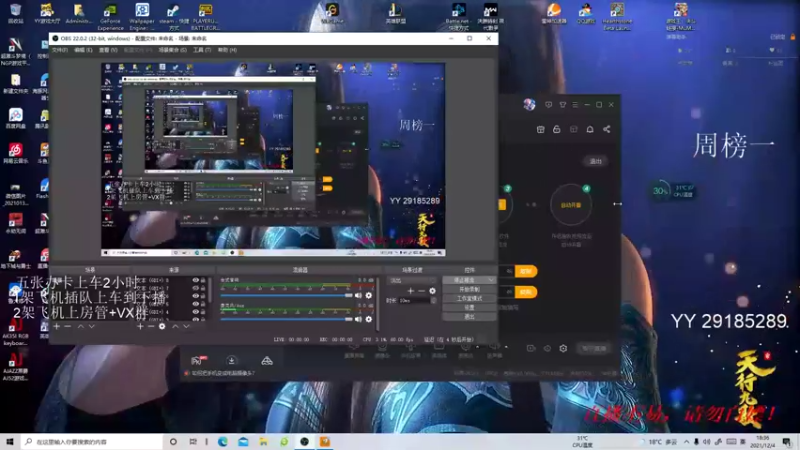Open the 查看(V) menu in OBS
This screenshot has width=800, height=450.
pos(108,50)
